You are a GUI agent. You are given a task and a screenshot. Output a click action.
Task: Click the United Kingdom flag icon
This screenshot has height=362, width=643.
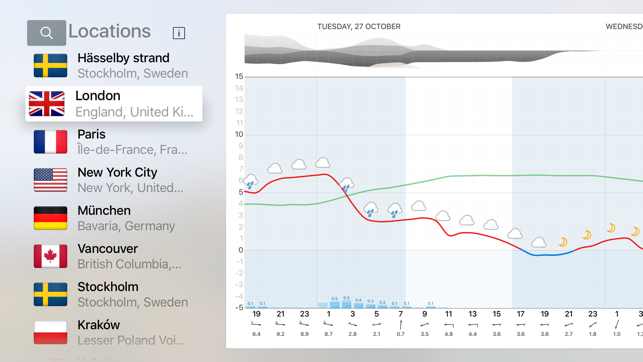(x=47, y=104)
